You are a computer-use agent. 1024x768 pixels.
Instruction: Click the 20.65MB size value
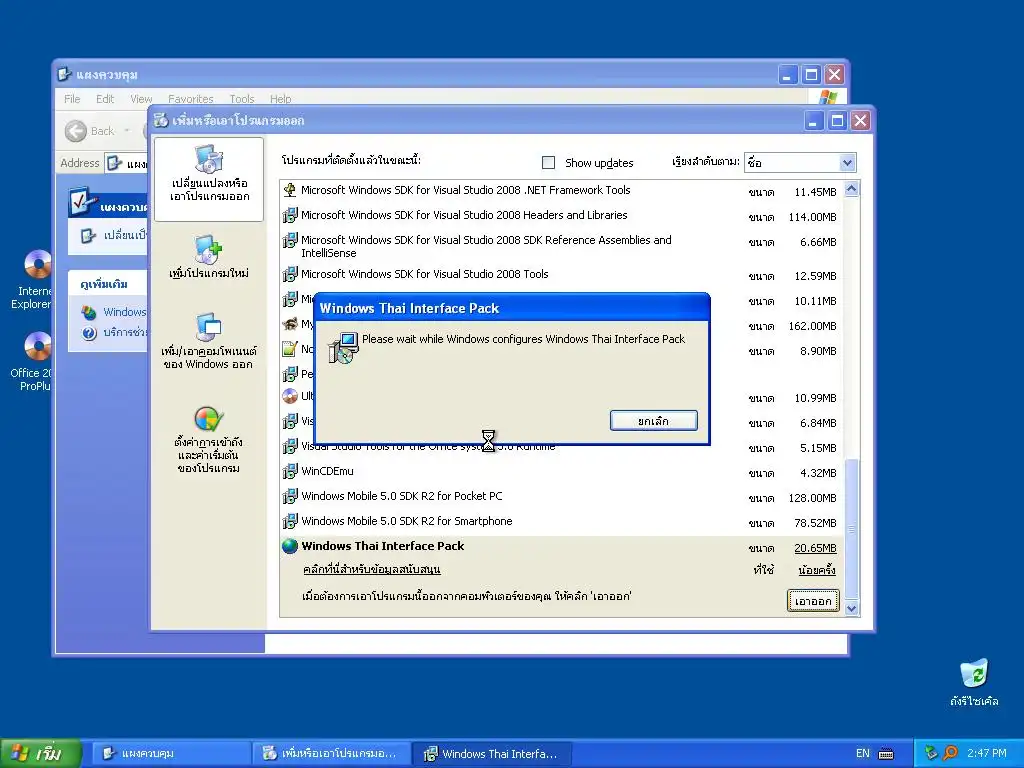coord(815,549)
